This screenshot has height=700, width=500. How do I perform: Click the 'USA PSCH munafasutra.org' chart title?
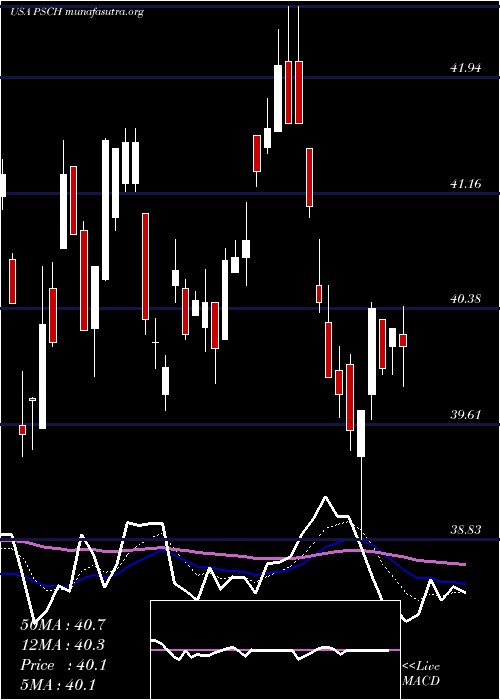pyautogui.click(x=76, y=12)
